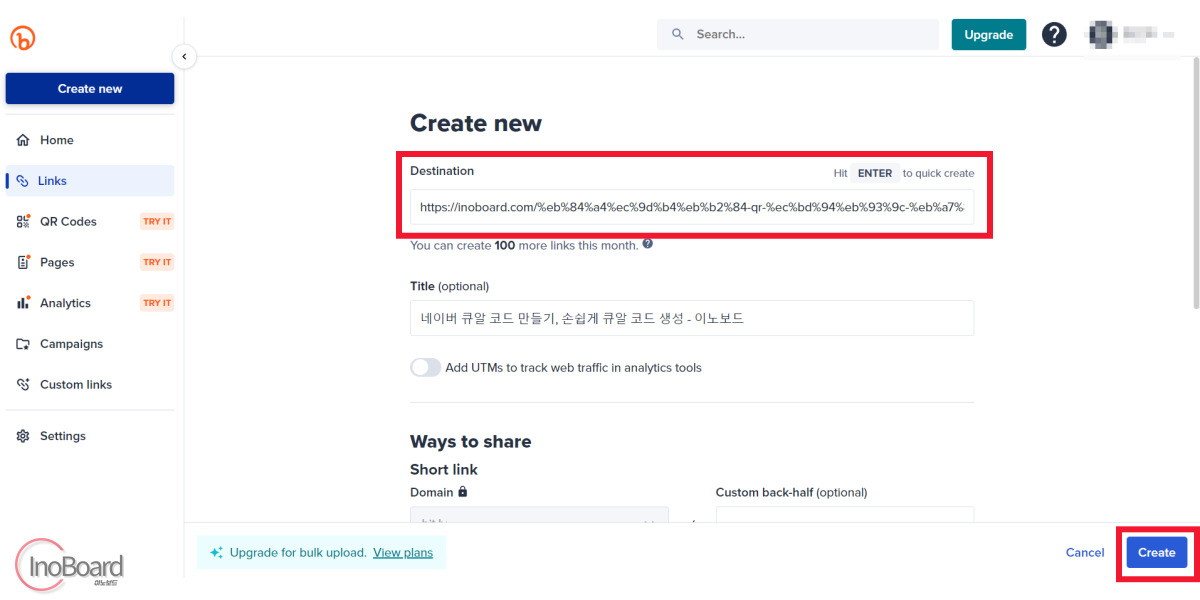Screen dimensions: 1200x600
Task: Open the QR Codes menu item
Action: click(x=90, y=222)
